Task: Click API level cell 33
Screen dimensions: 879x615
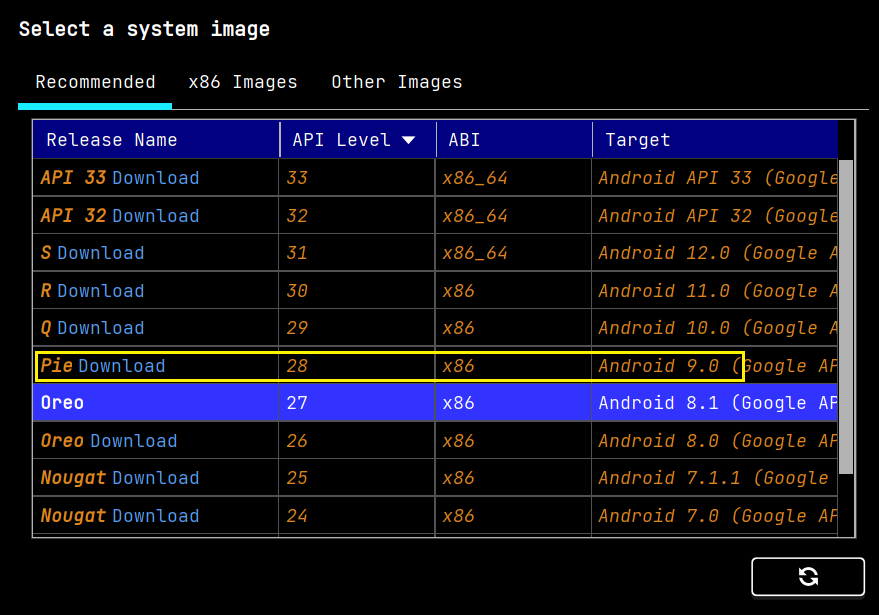Action: 357,178
